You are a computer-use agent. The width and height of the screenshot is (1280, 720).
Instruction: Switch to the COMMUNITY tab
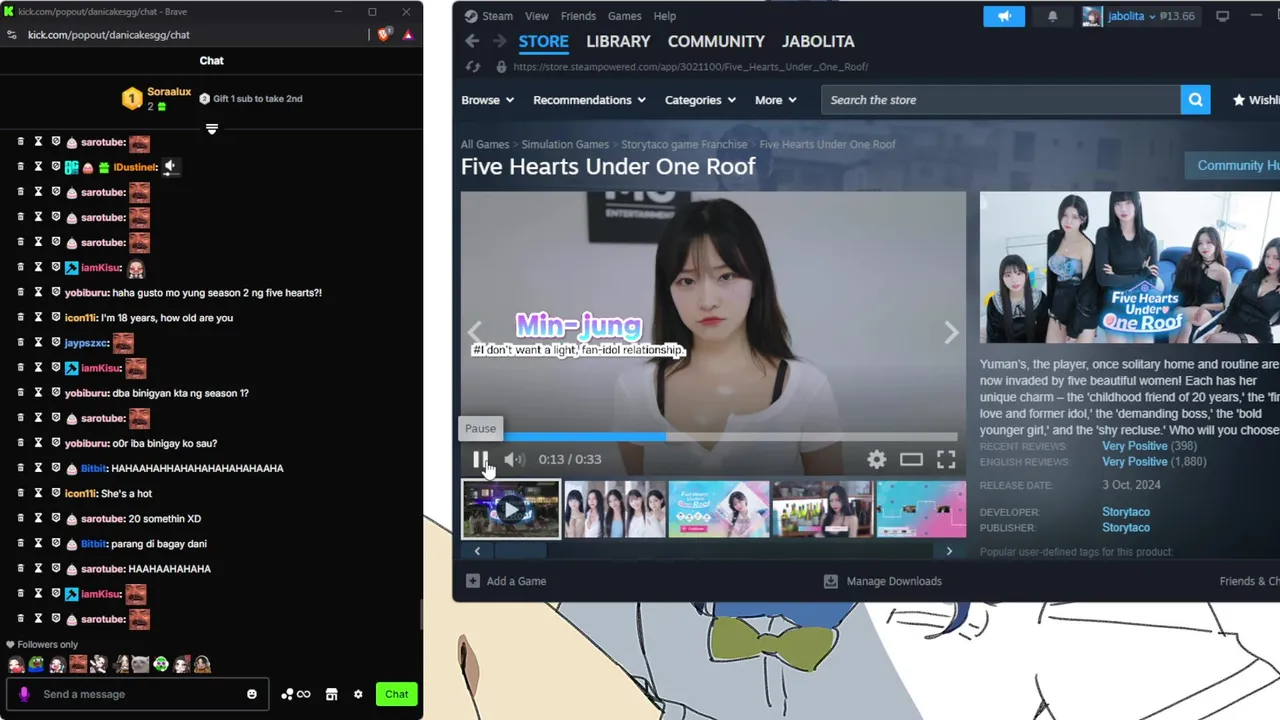[716, 42]
